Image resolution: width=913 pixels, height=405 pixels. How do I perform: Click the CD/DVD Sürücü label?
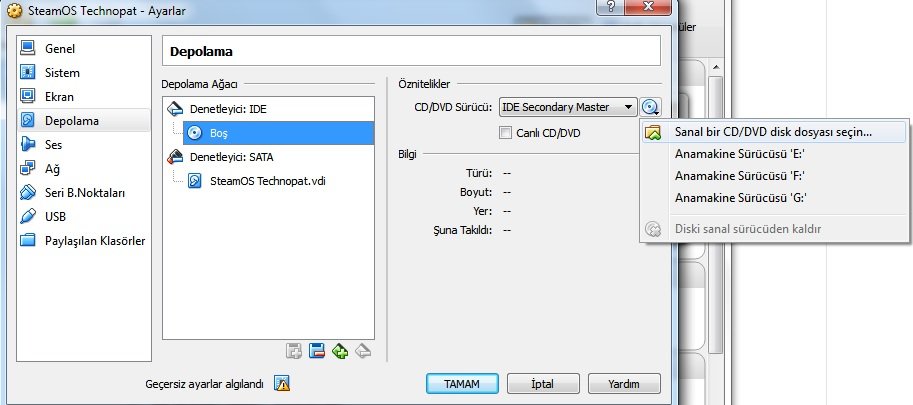click(454, 107)
